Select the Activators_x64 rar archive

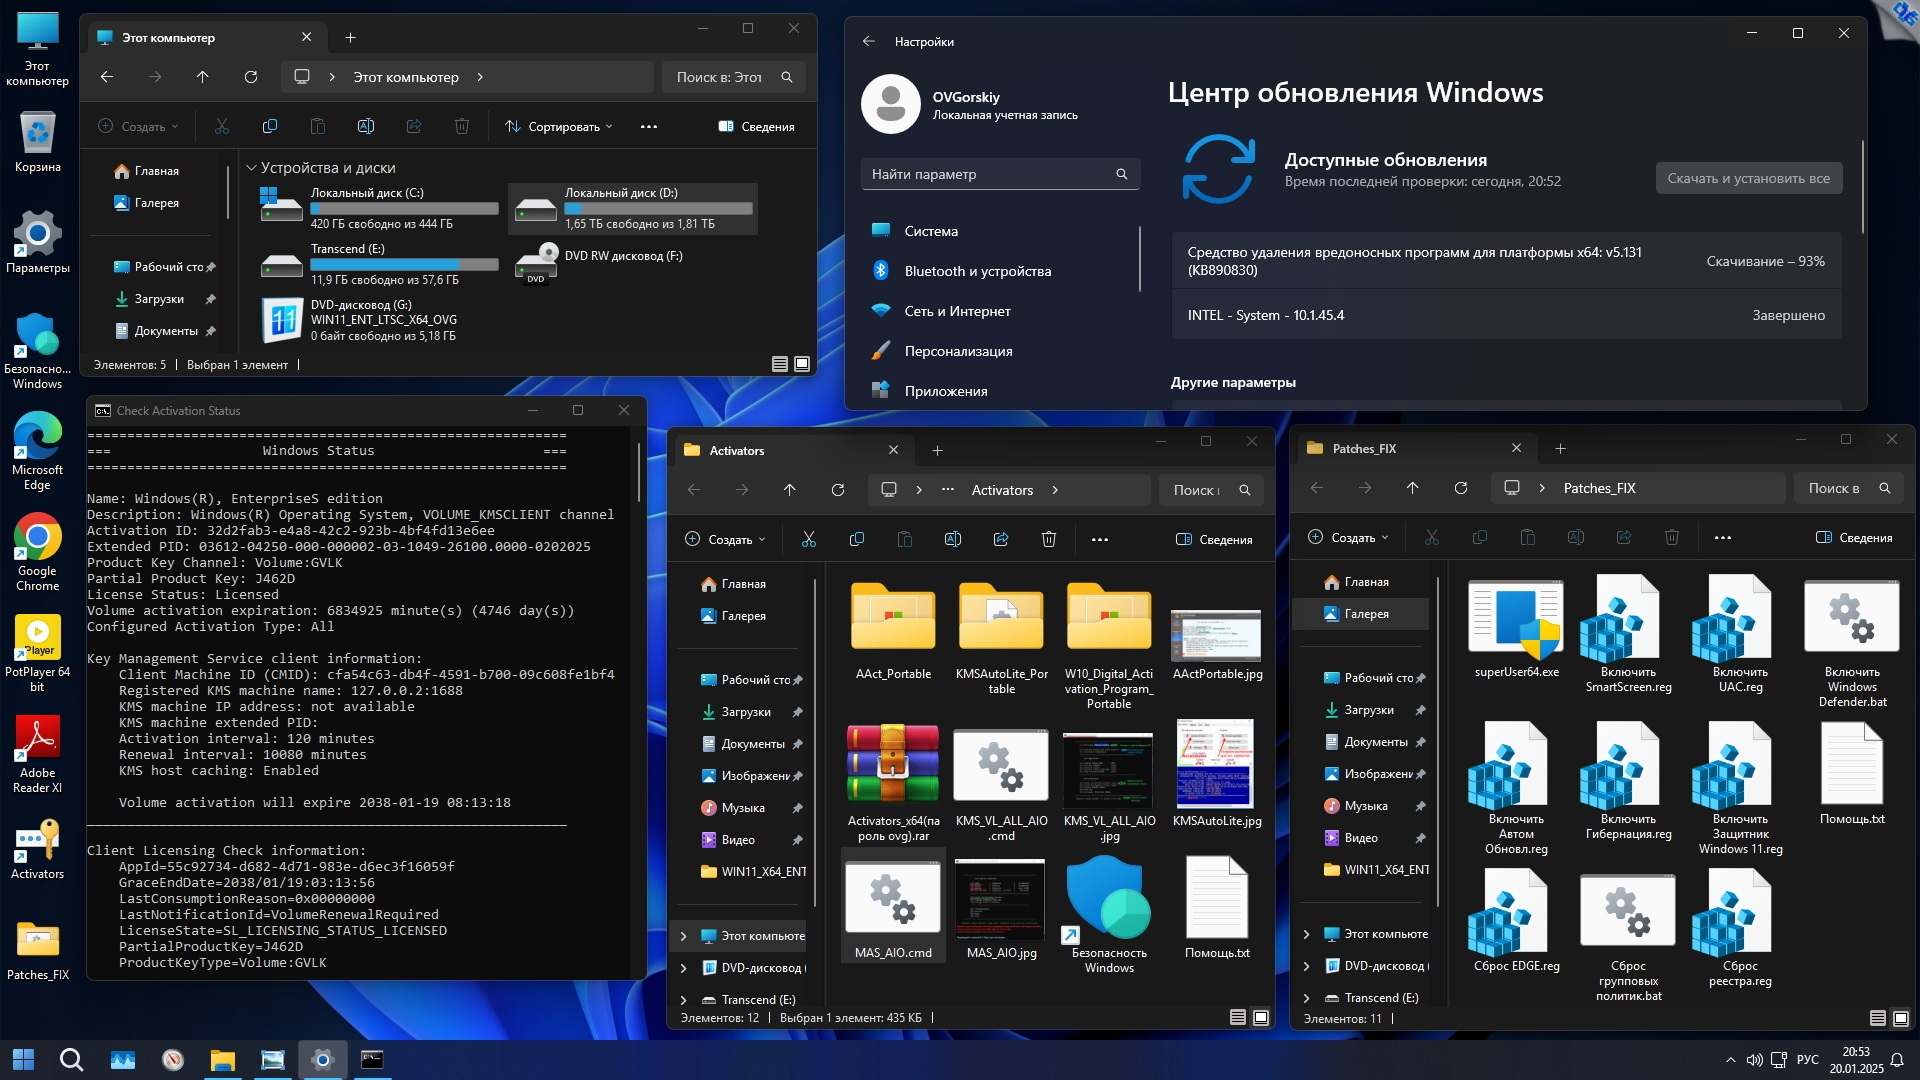892,765
